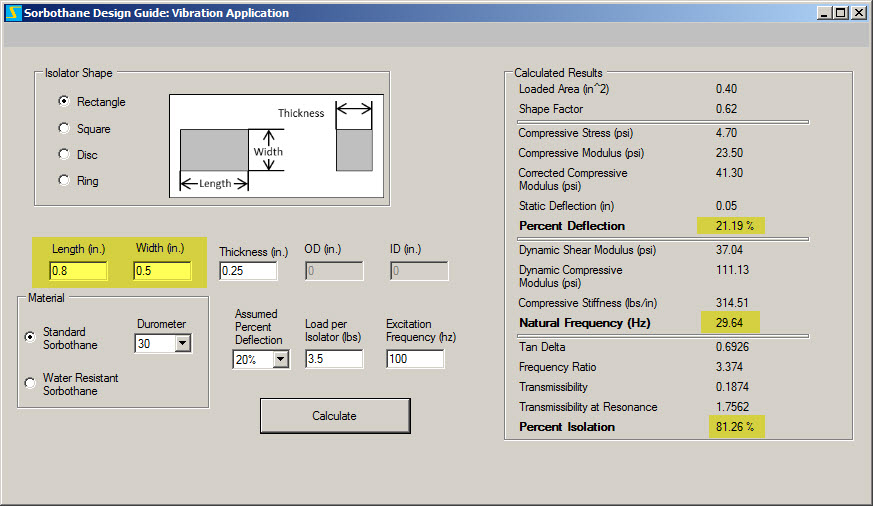
Task: Click the Tan Delta value 0.6926
Action: point(732,347)
